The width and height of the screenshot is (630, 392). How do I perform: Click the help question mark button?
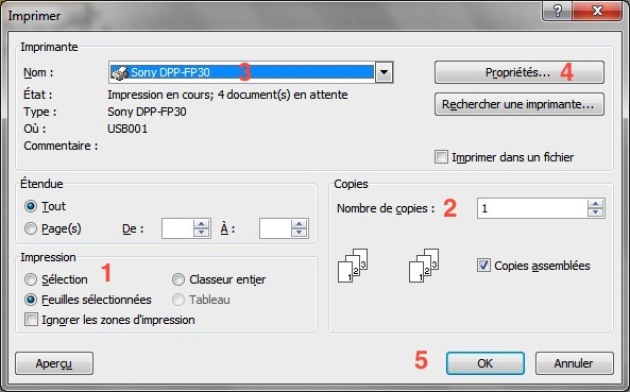pos(558,10)
